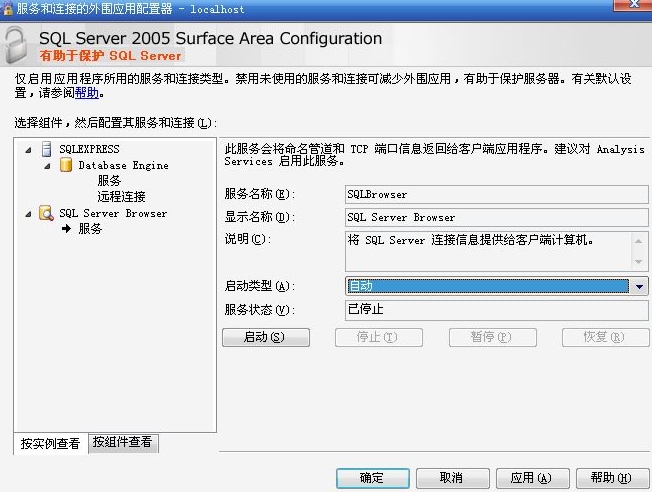
Task: Open the 启动类型 dropdown arrow
Action: tap(639, 286)
